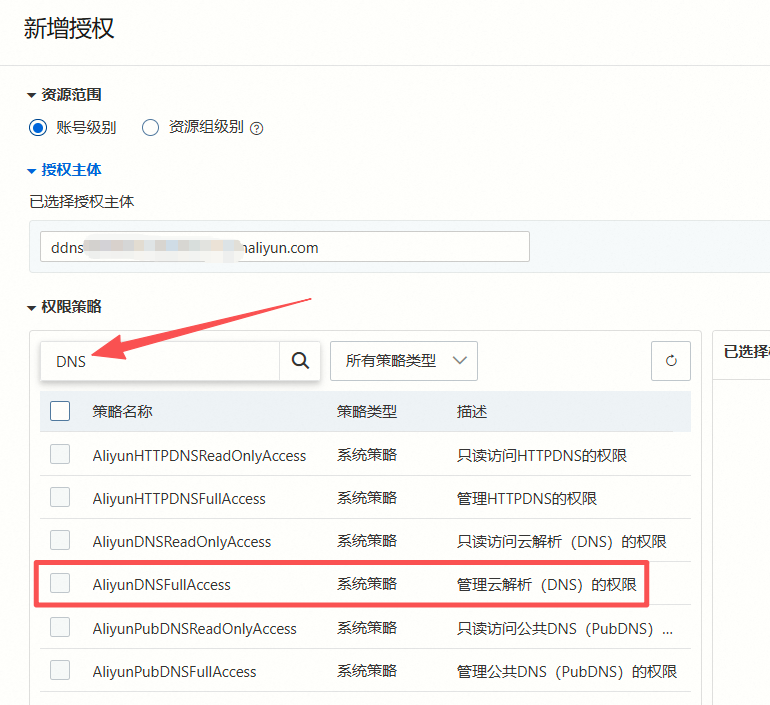Check the AliyunDNSFullAccess policy box

tap(60, 583)
